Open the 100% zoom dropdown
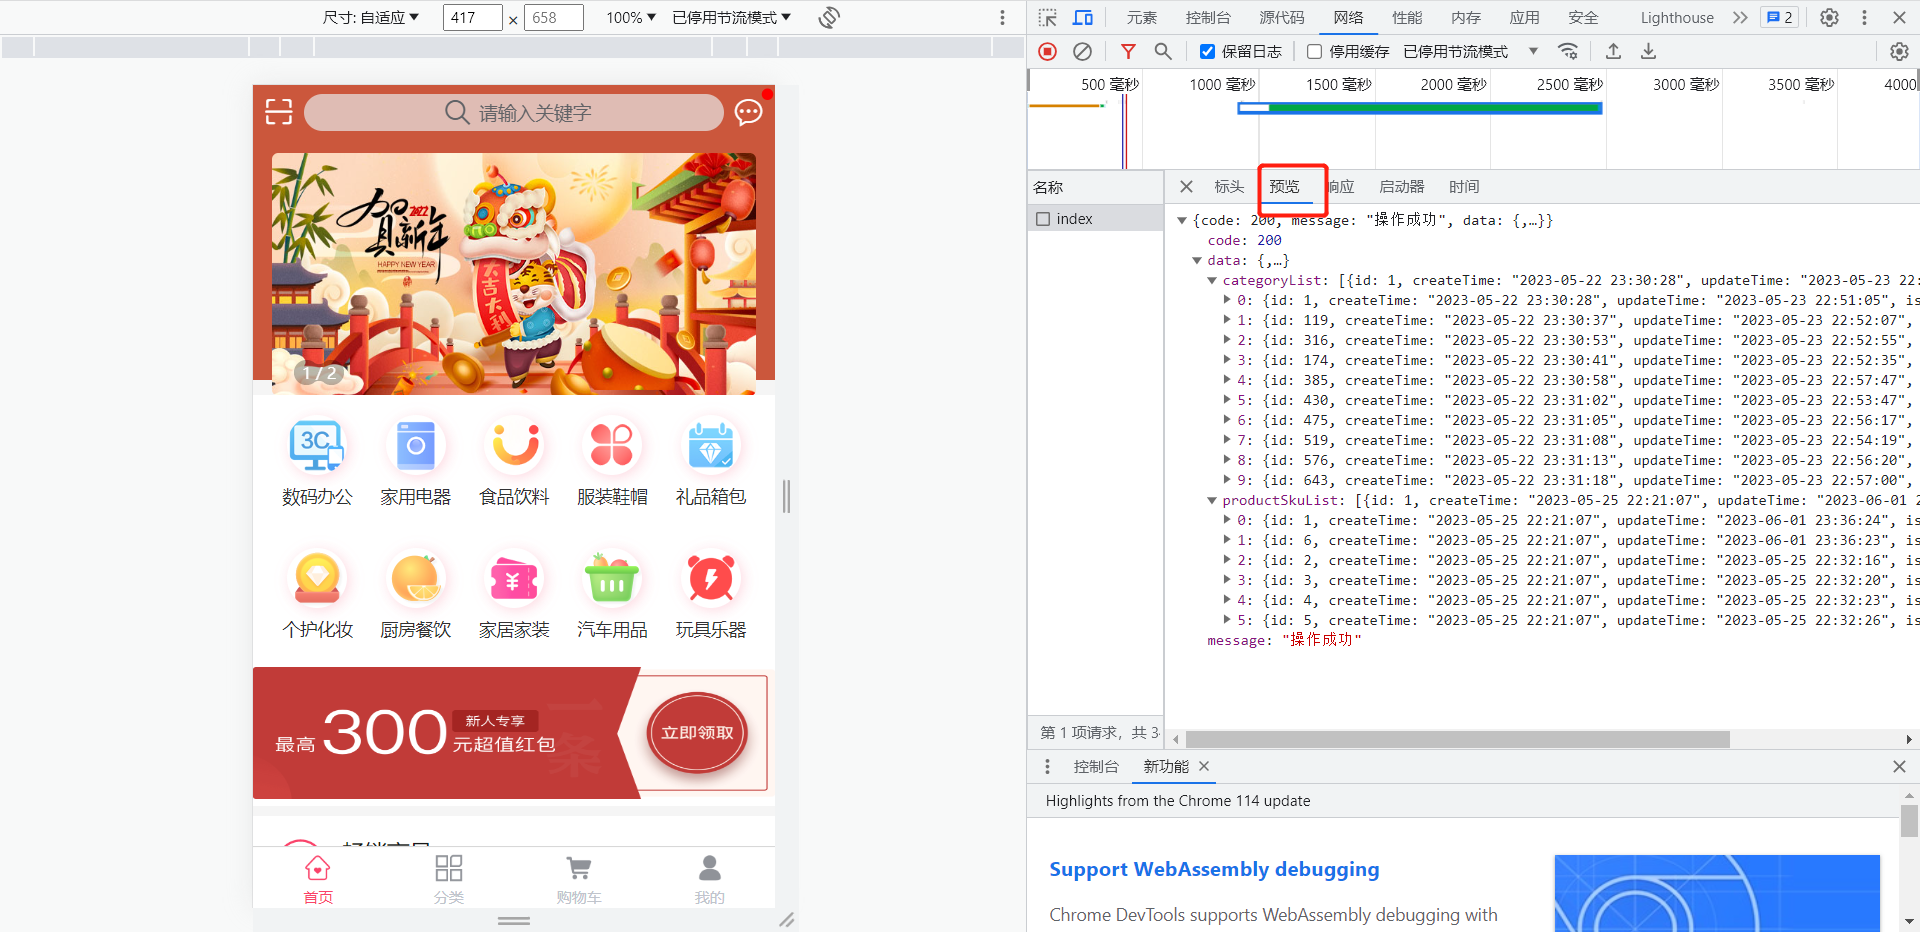Image resolution: width=1920 pixels, height=932 pixels. pos(631,18)
